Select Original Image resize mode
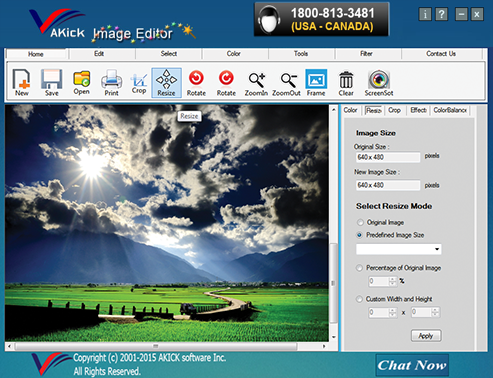This screenshot has height=378, width=493. [360, 222]
